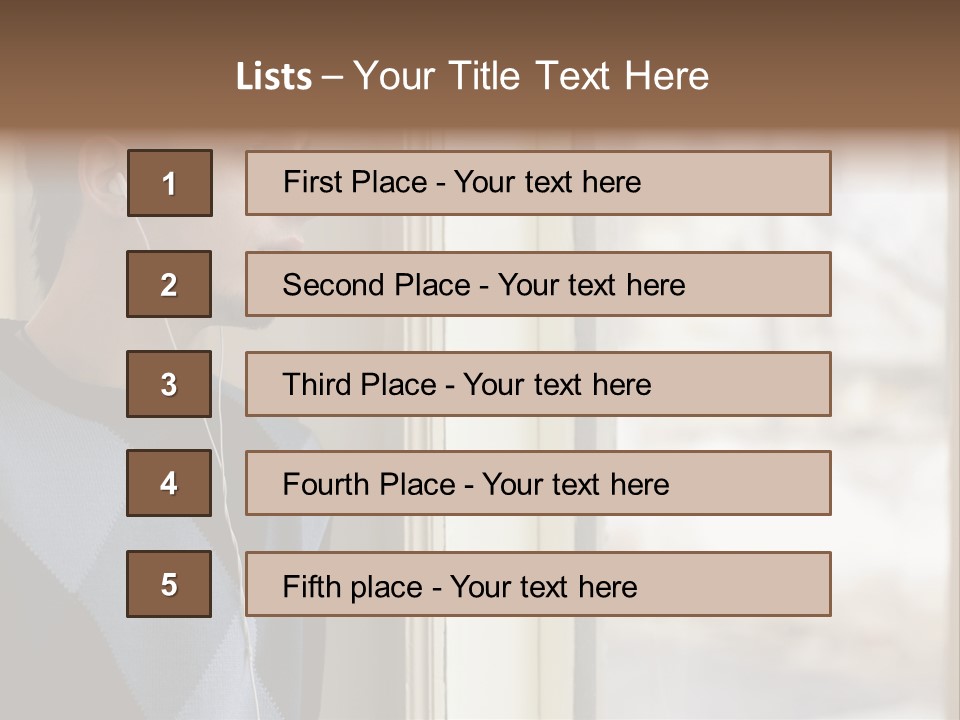Click 'Your text here' in the First Place bar
This screenshot has width=960, height=720.
tap(547, 182)
